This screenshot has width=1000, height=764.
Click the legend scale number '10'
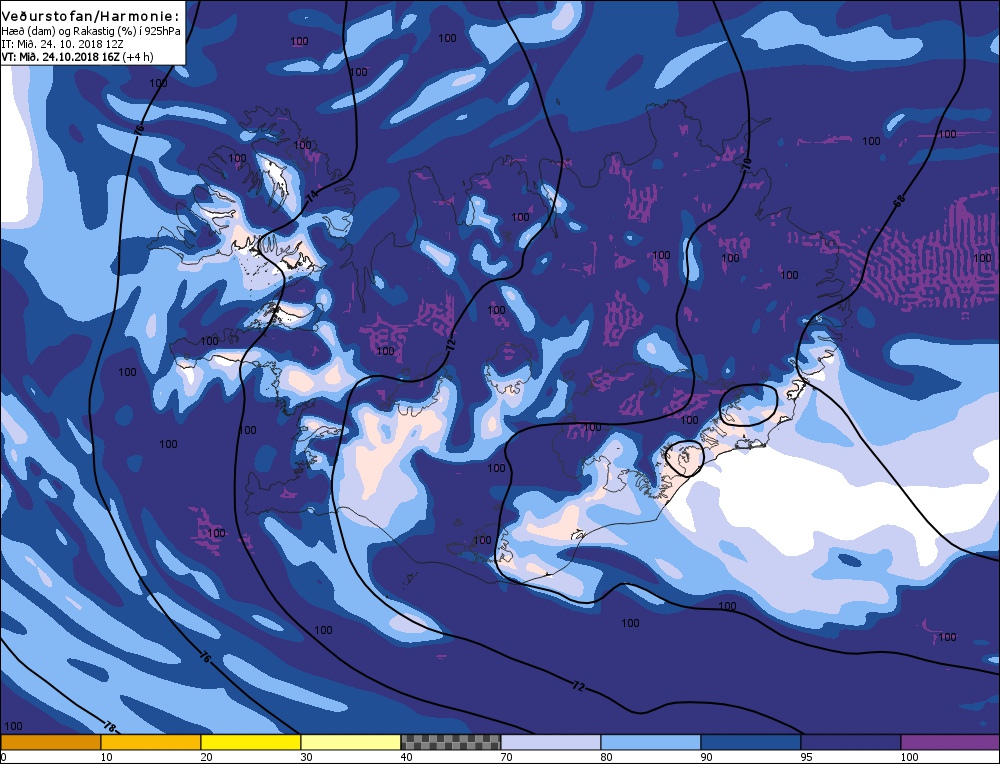[x=106, y=757]
